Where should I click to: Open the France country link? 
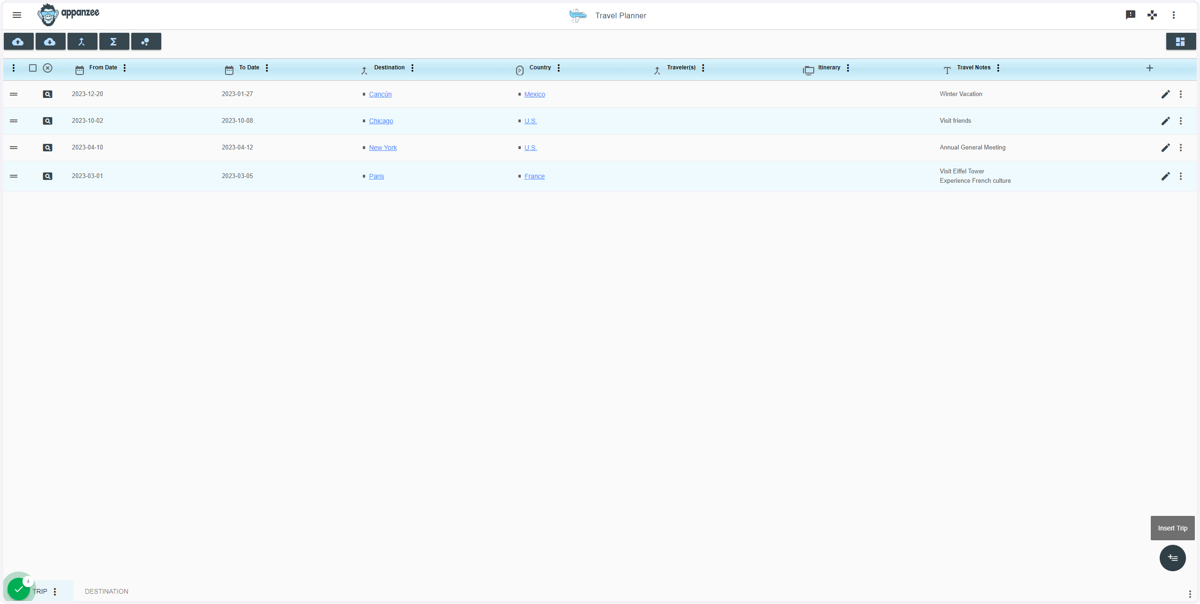535,176
